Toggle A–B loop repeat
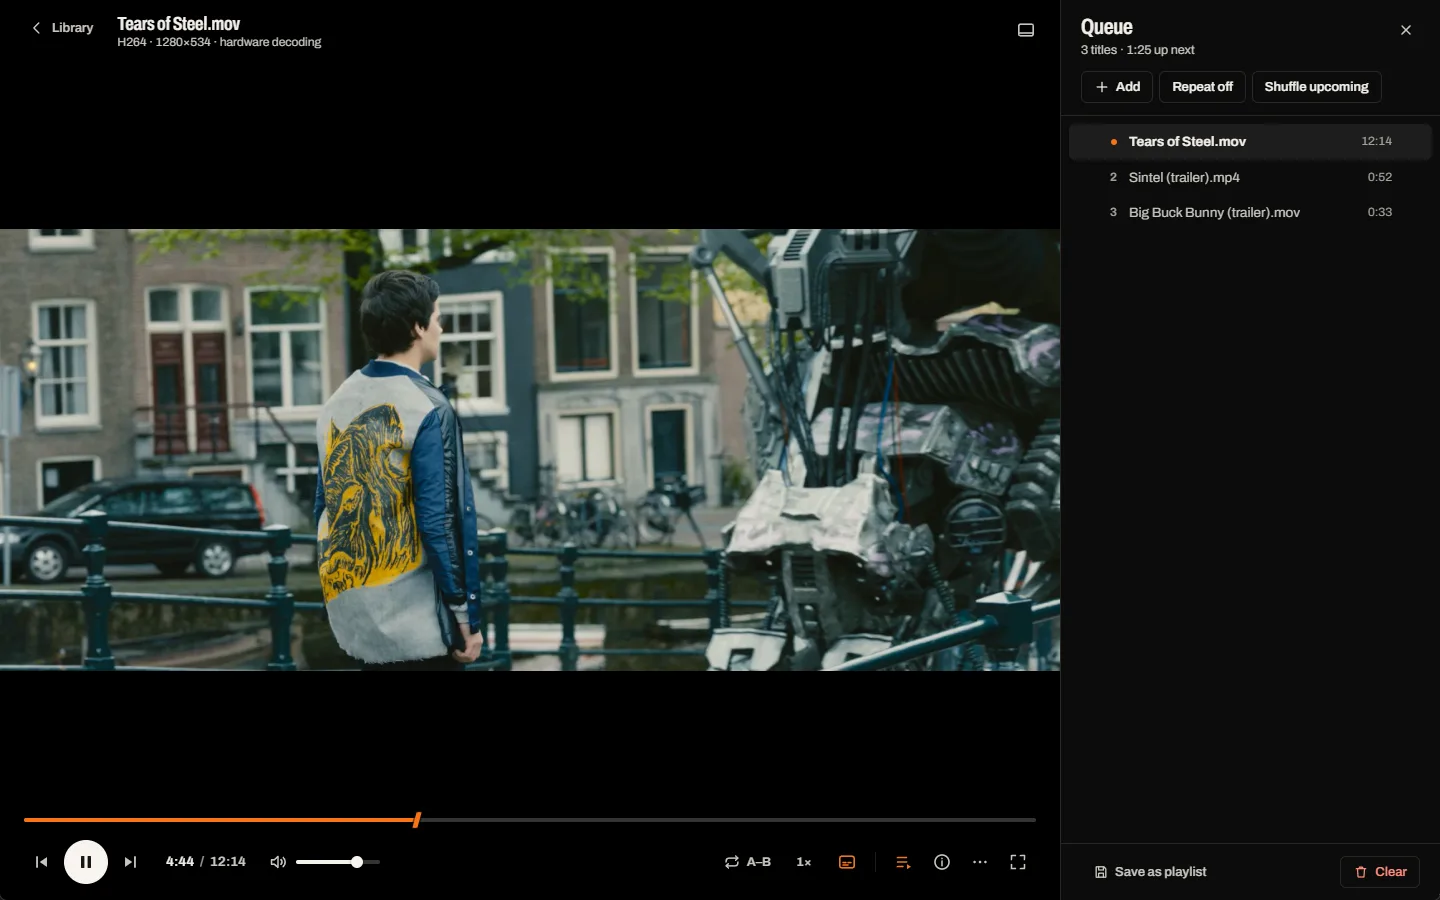1440x900 pixels. click(x=748, y=862)
